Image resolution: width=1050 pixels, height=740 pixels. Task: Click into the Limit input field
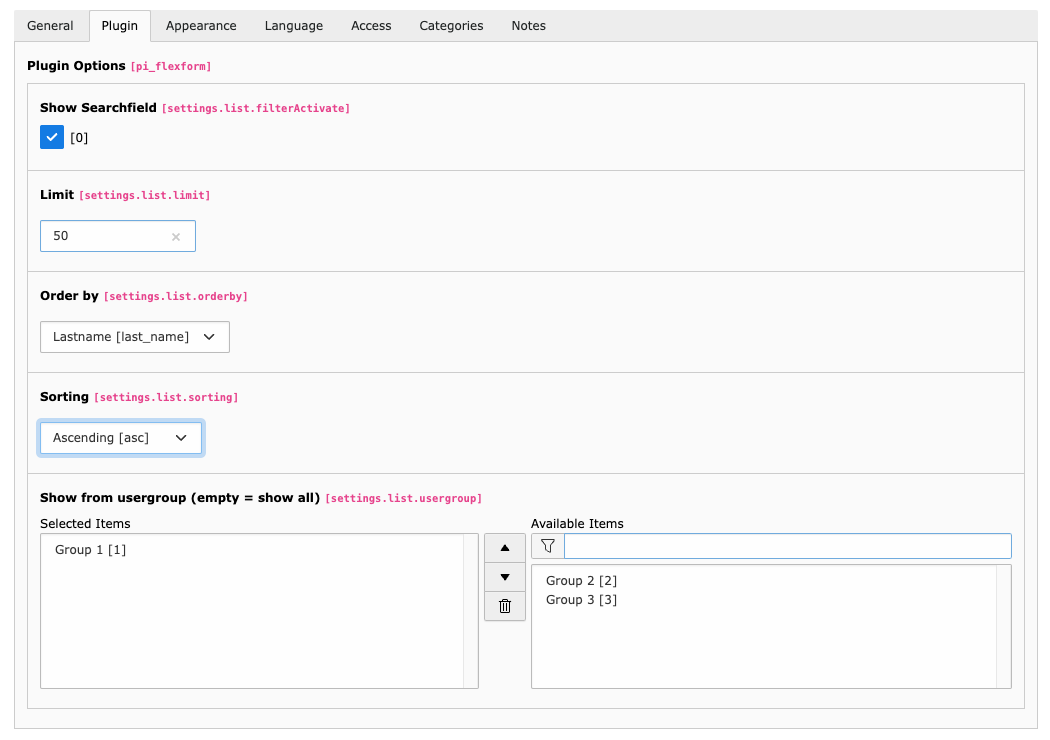(105, 237)
